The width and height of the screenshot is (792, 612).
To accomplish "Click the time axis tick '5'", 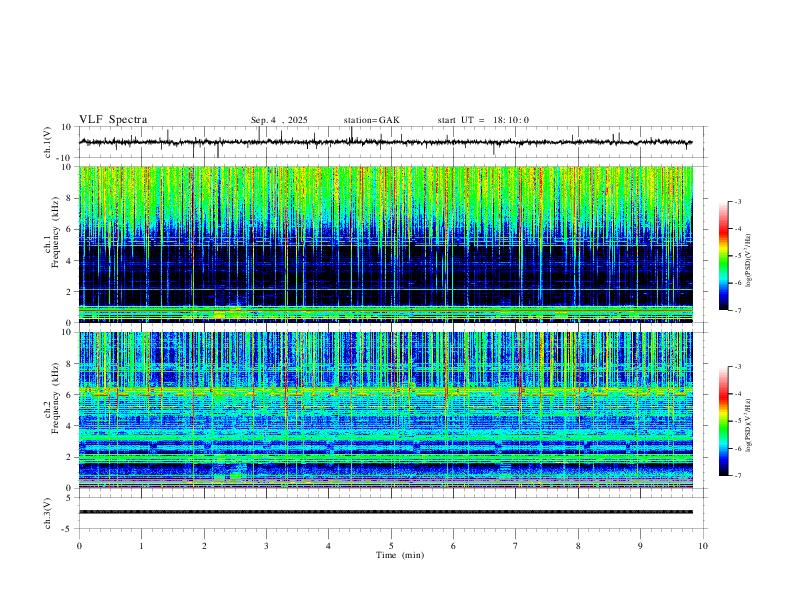I will tap(391, 546).
